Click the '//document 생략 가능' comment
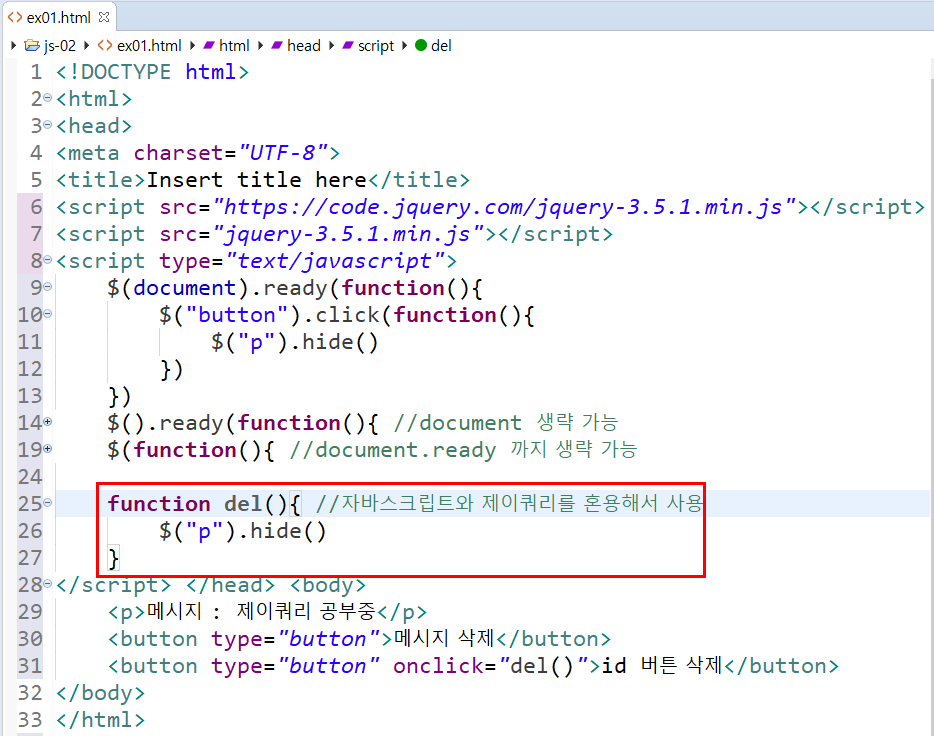This screenshot has width=934, height=736. pos(506,423)
